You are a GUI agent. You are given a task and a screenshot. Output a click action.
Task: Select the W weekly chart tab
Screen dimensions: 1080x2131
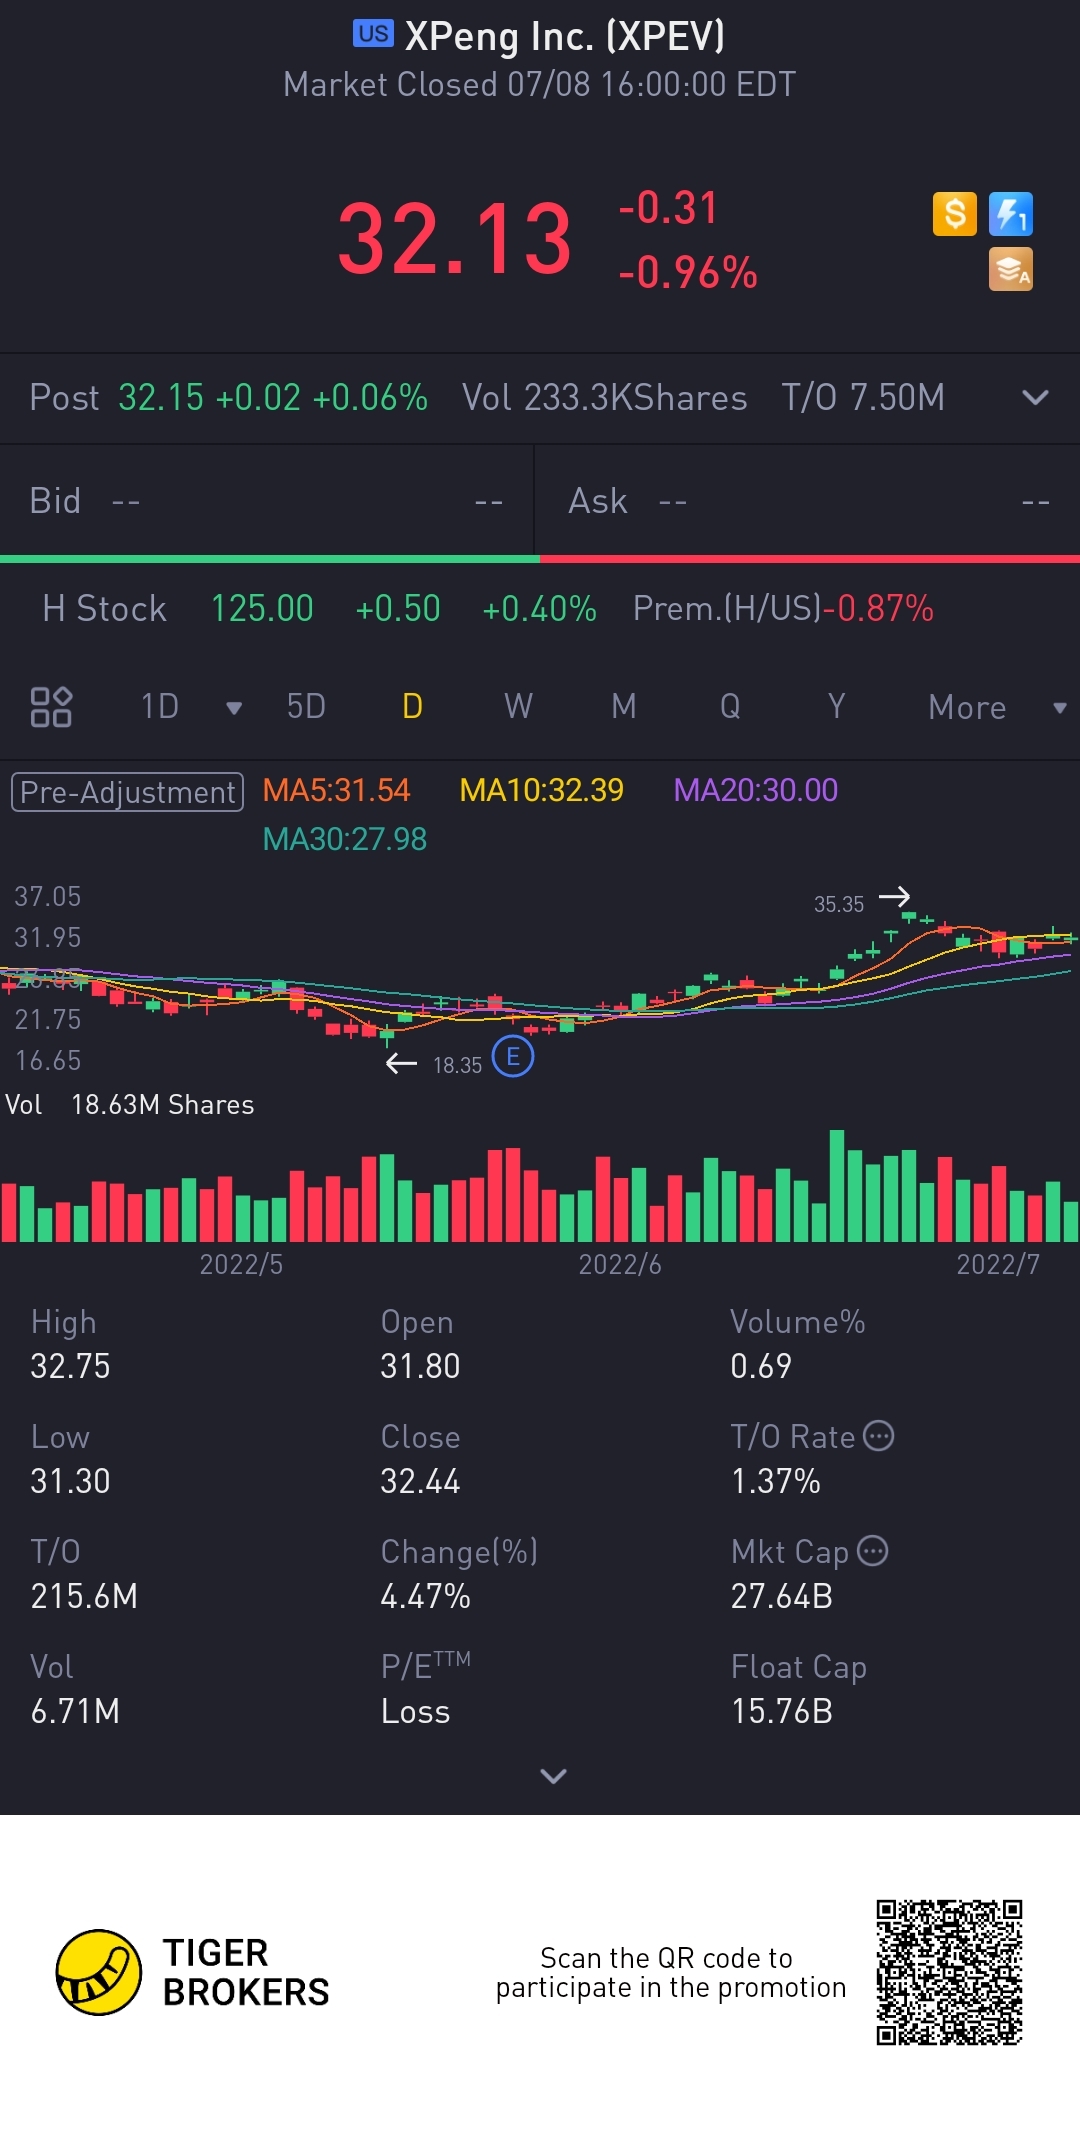click(518, 707)
